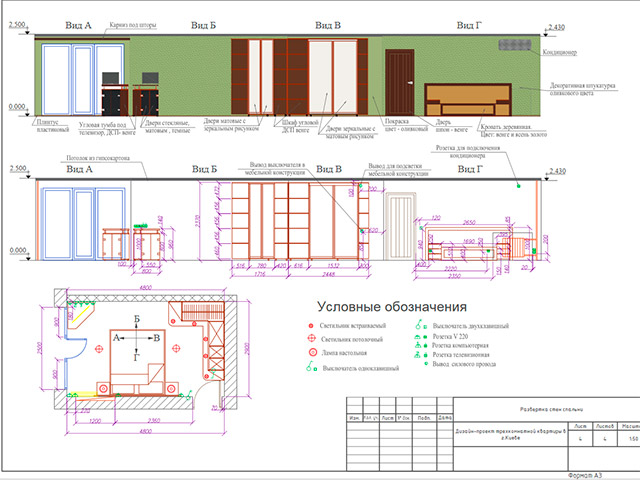Select the computer socket legend symbol
Image resolution: width=640 pixels, height=480 pixels.
coord(420,347)
